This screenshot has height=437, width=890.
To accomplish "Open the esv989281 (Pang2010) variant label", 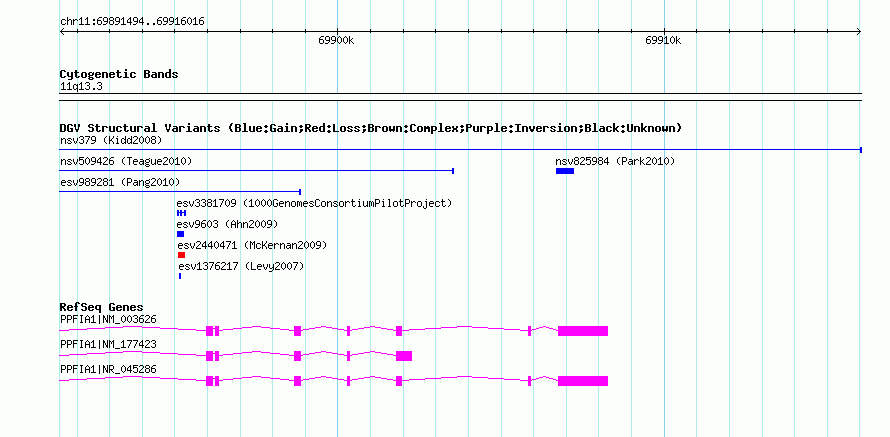I will click(120, 182).
